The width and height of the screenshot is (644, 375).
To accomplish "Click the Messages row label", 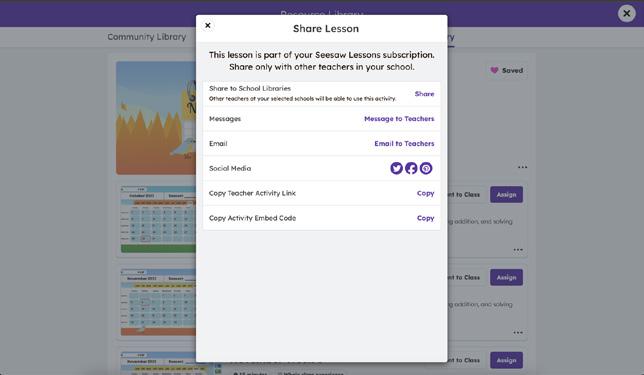I will click(x=225, y=119).
